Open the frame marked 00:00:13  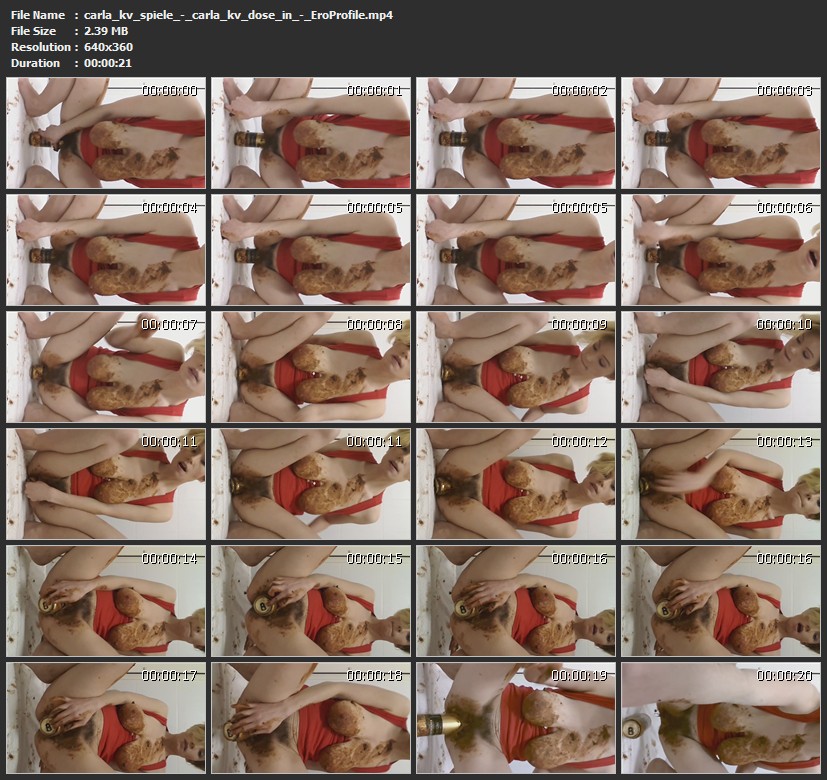pyautogui.click(x=721, y=483)
